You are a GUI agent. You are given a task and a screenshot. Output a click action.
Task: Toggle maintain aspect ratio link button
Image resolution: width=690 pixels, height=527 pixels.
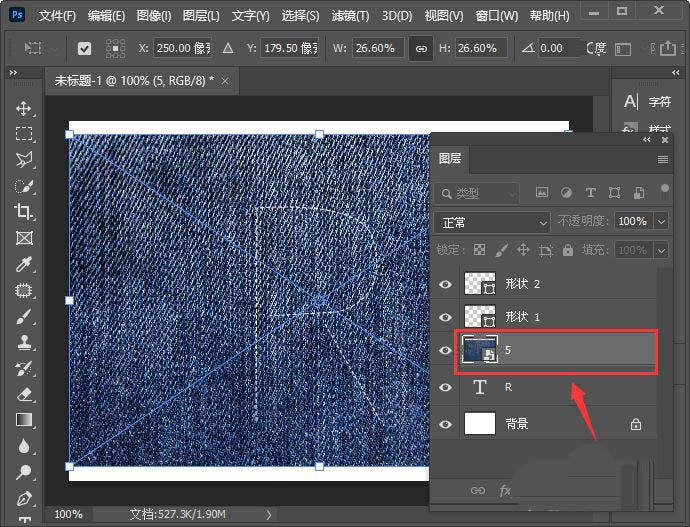coord(421,48)
